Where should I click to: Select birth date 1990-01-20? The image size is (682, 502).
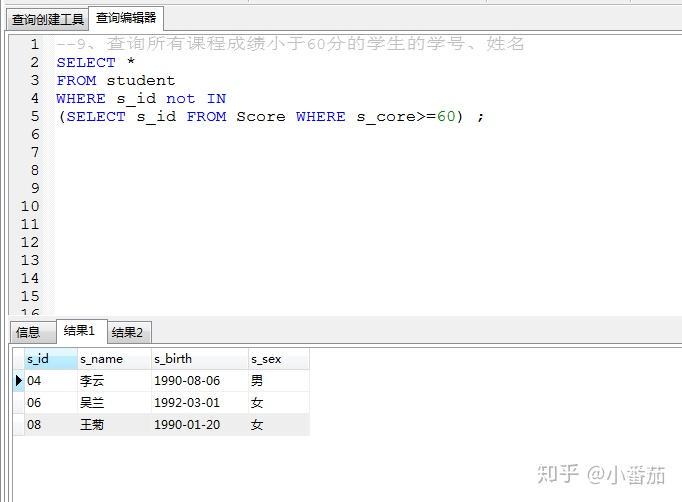(x=199, y=424)
